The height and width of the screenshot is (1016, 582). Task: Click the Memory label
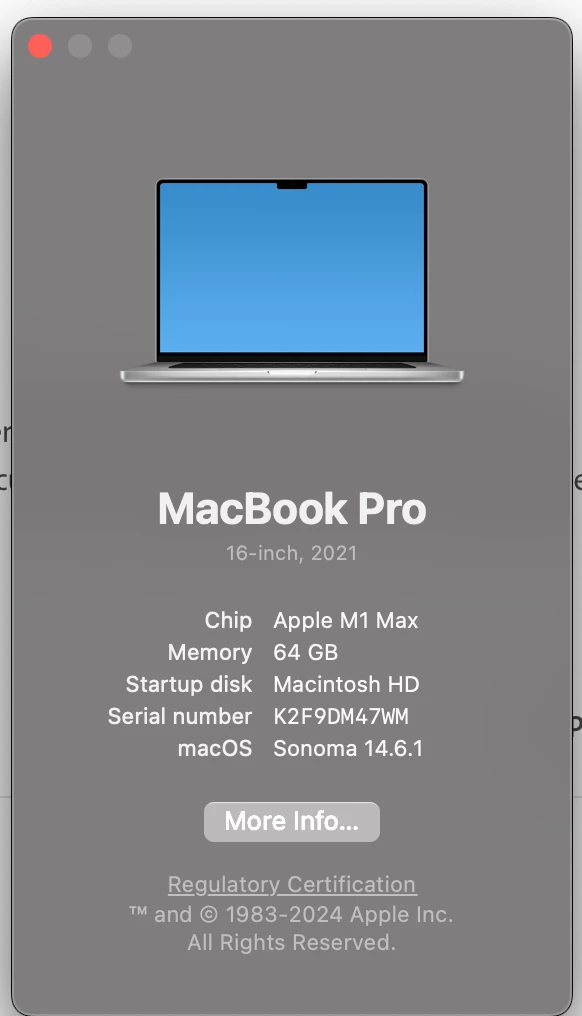click(x=210, y=652)
